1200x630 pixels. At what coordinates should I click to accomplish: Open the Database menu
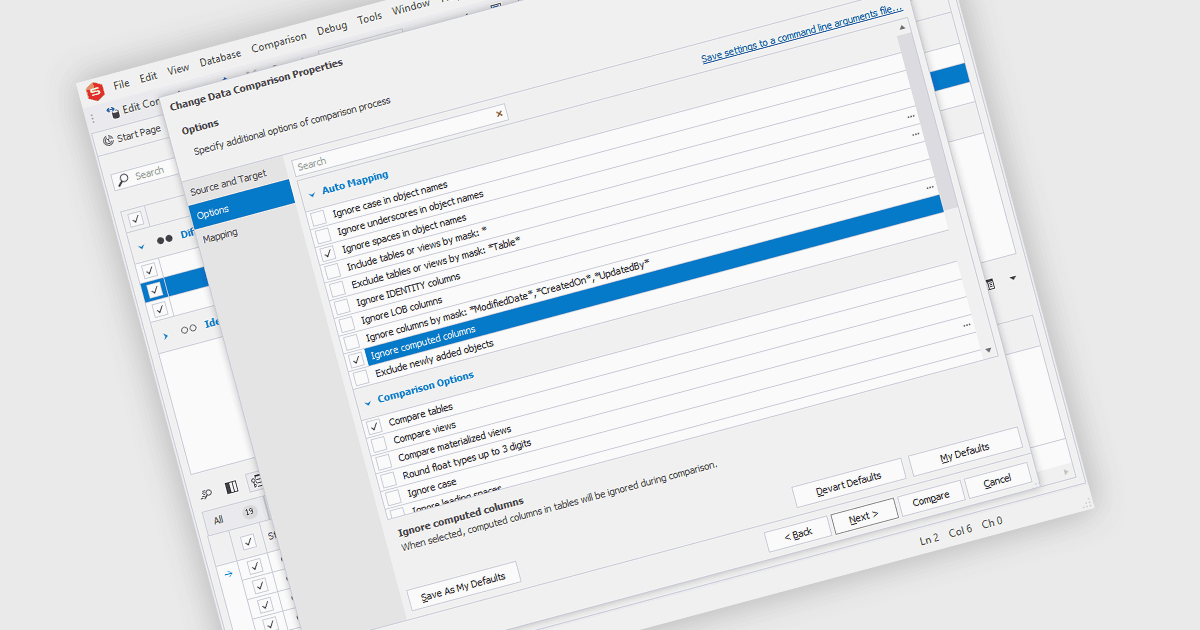coord(220,58)
